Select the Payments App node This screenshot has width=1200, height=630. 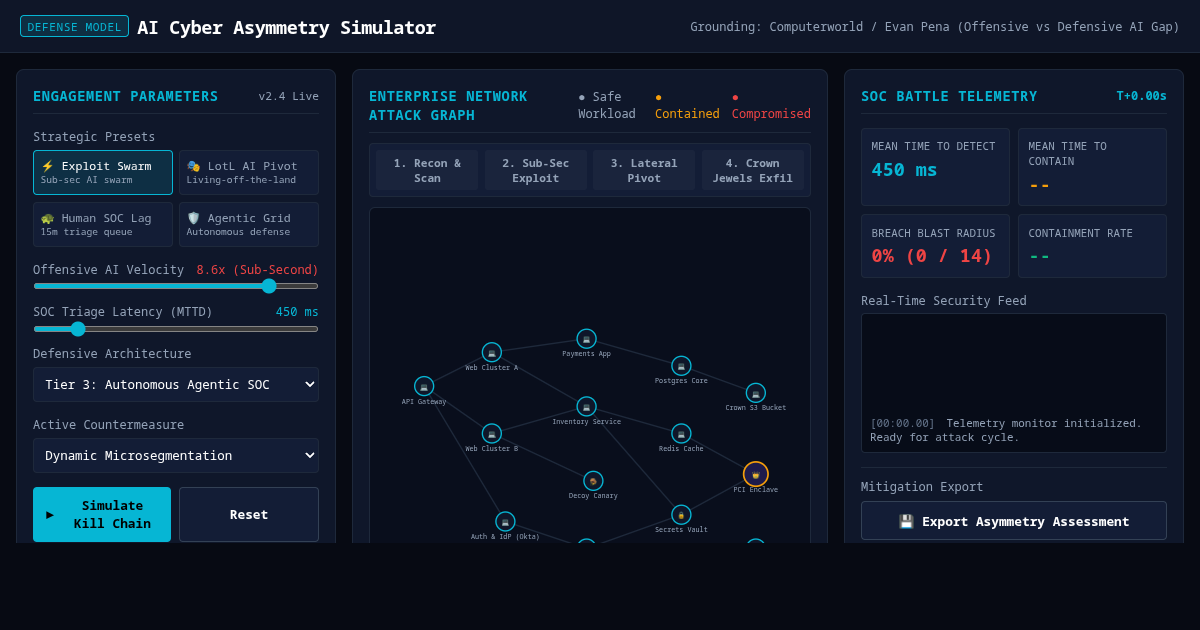[x=587, y=339]
